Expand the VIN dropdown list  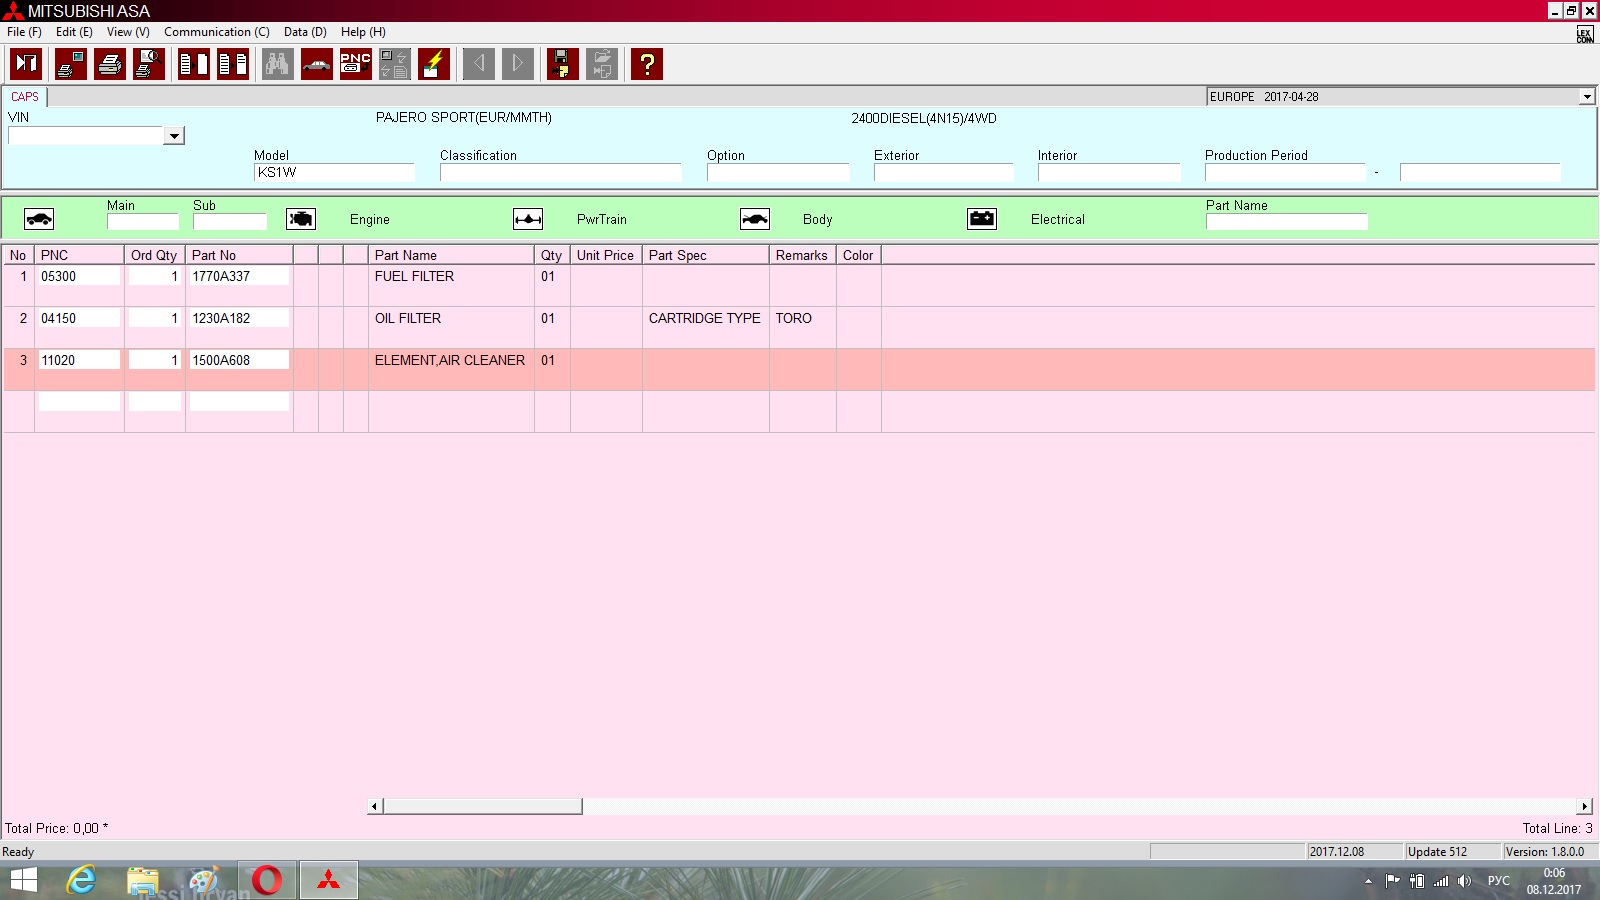pyautogui.click(x=174, y=136)
